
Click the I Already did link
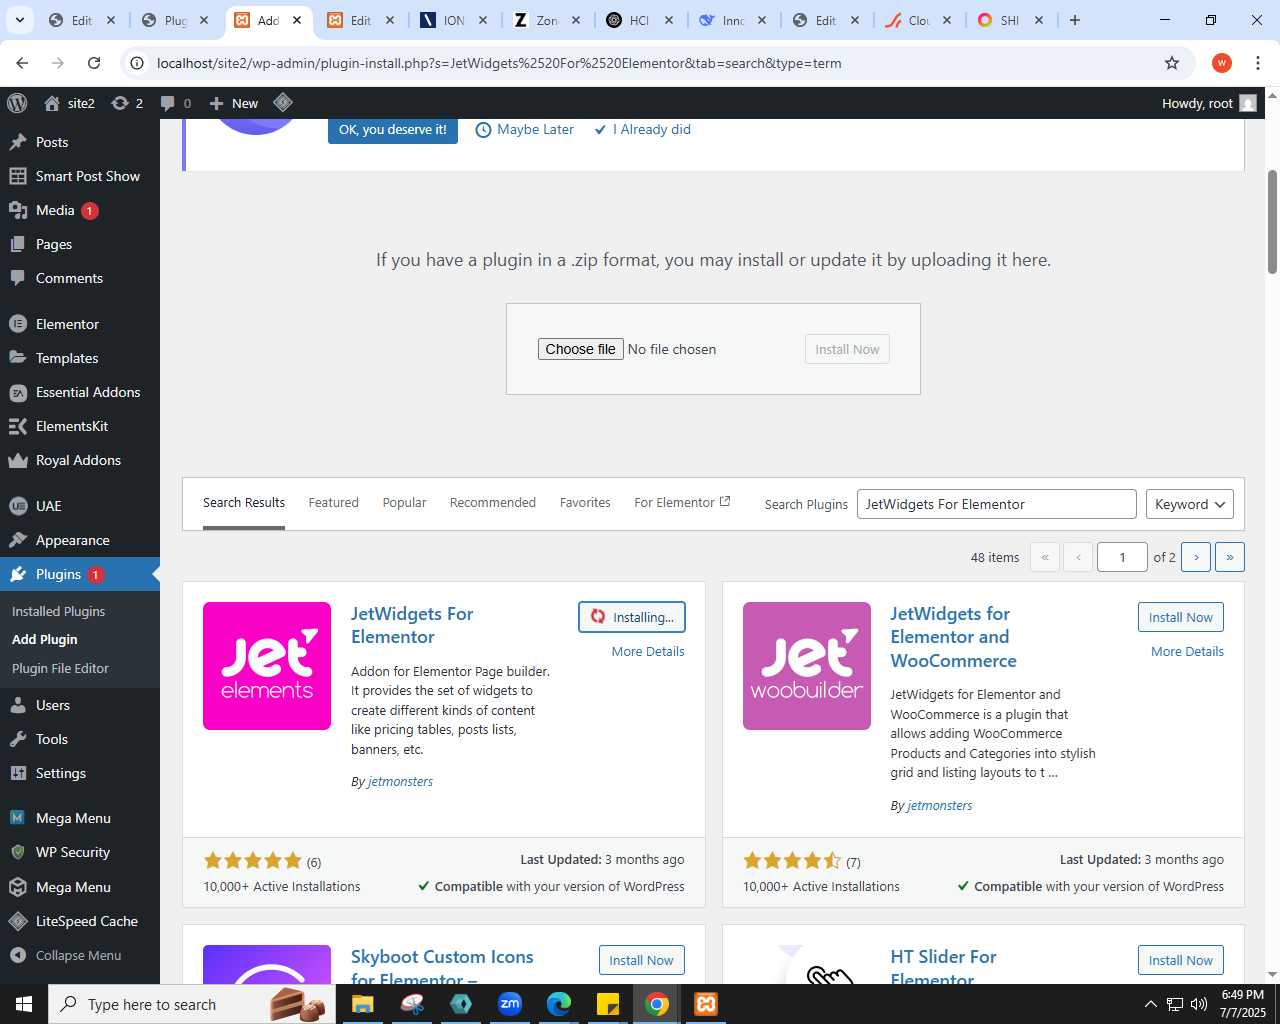tap(642, 130)
